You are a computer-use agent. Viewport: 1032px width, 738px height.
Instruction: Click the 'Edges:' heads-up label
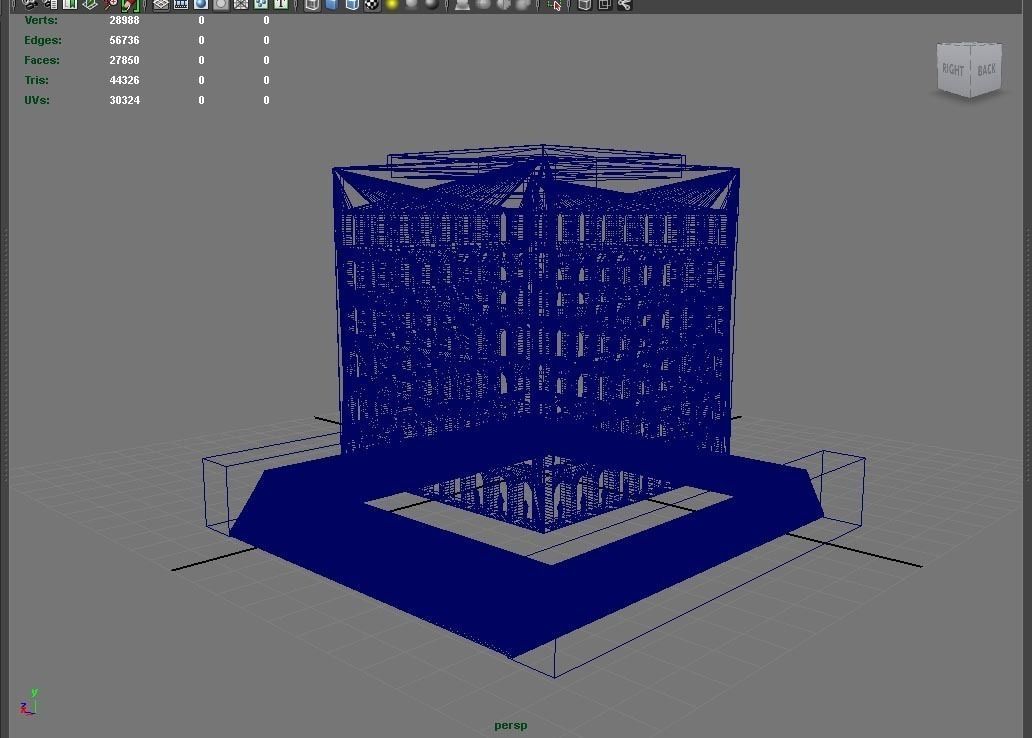click(x=43, y=40)
